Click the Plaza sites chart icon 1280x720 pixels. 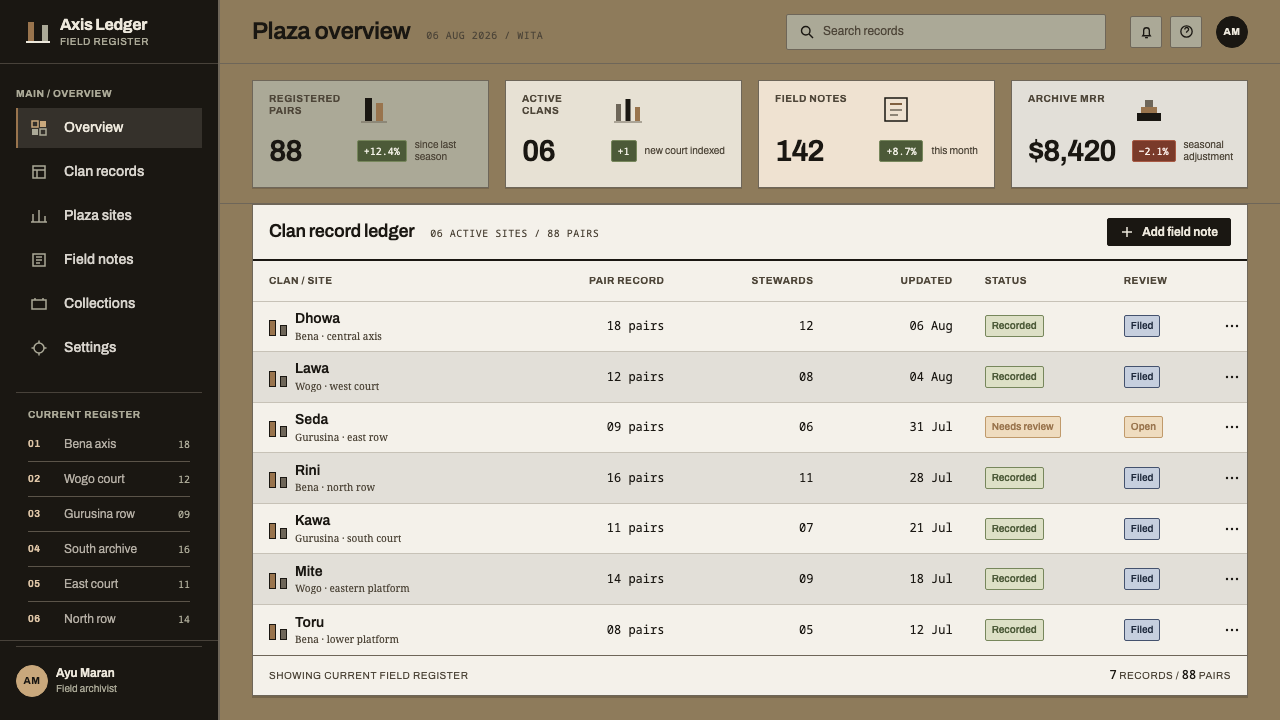click(x=39, y=216)
